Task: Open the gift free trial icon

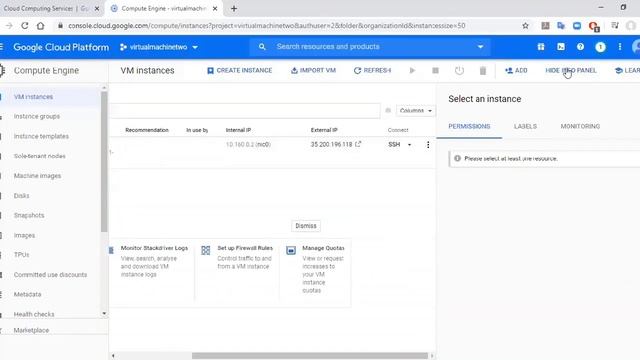Action: tap(541, 47)
